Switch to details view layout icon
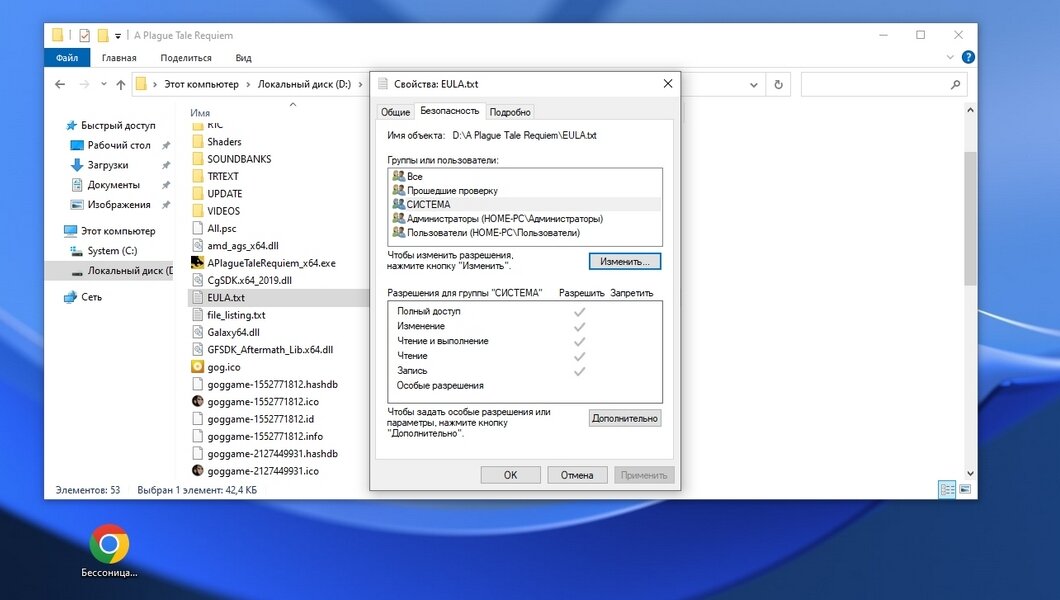Image resolution: width=1060 pixels, height=600 pixels. tap(947, 489)
